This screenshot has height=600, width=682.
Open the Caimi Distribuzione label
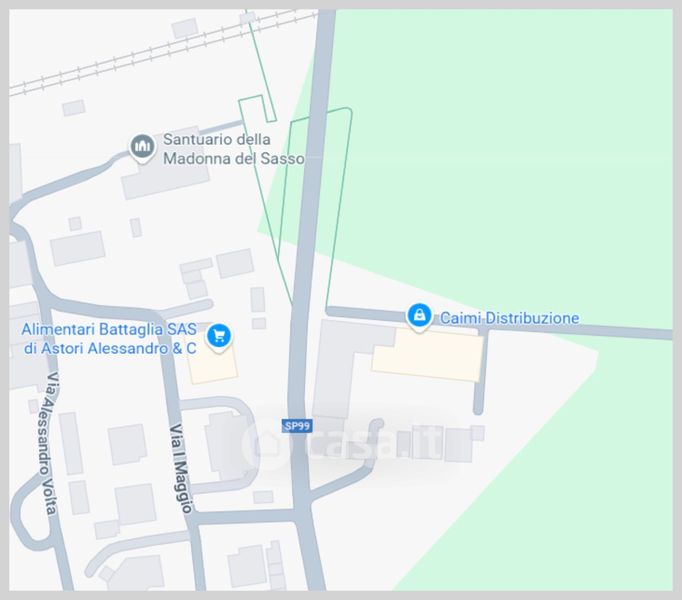509,318
